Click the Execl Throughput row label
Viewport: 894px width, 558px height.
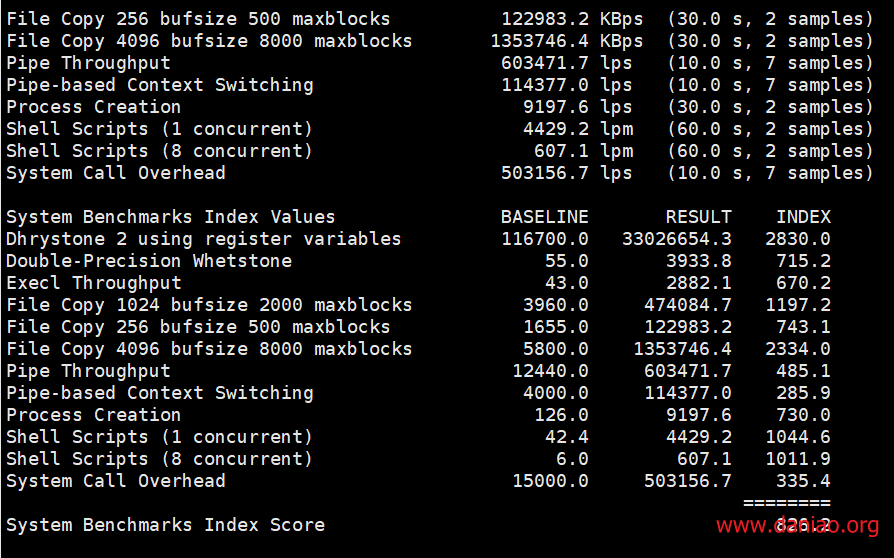coord(94,283)
